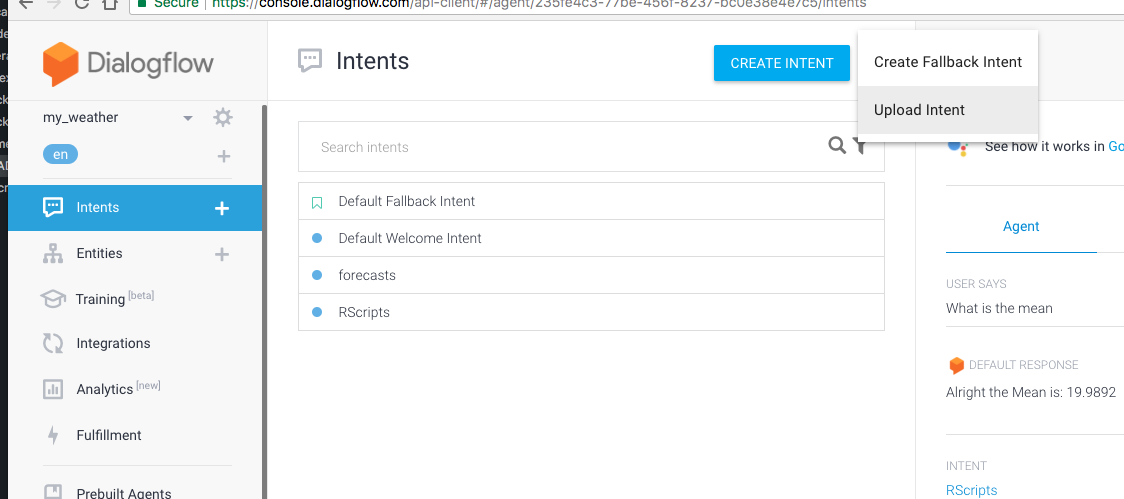Viewport: 1124px width, 499px height.
Task: Click 'Alright the Mean is: 19.9892' response
Action: tap(1032, 392)
